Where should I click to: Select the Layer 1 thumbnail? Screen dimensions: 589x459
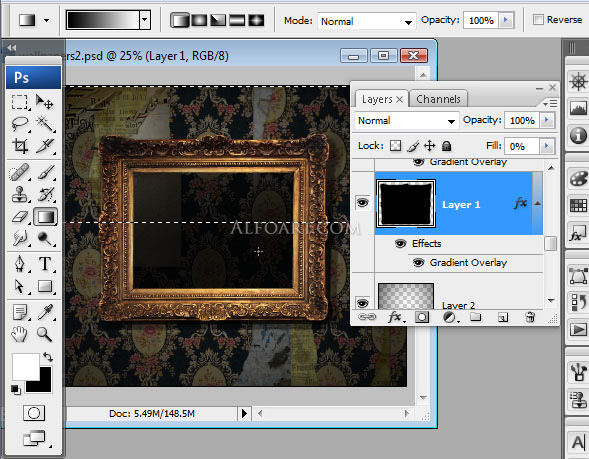406,204
